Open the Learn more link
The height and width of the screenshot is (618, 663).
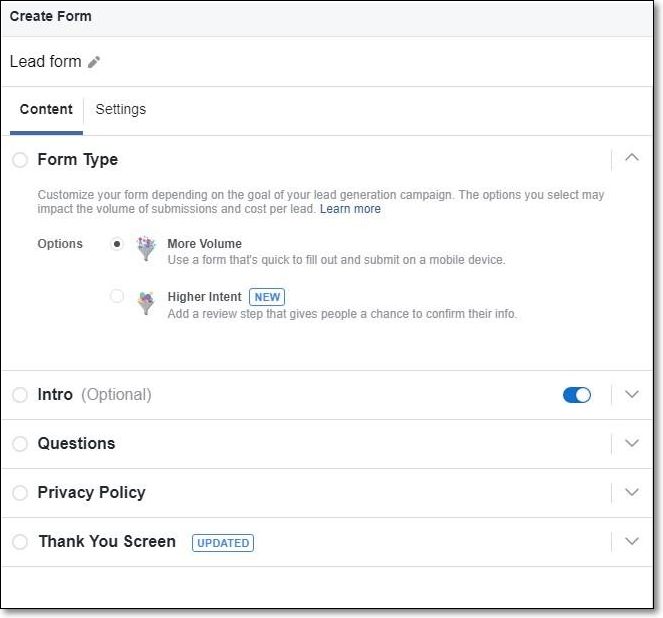(350, 209)
